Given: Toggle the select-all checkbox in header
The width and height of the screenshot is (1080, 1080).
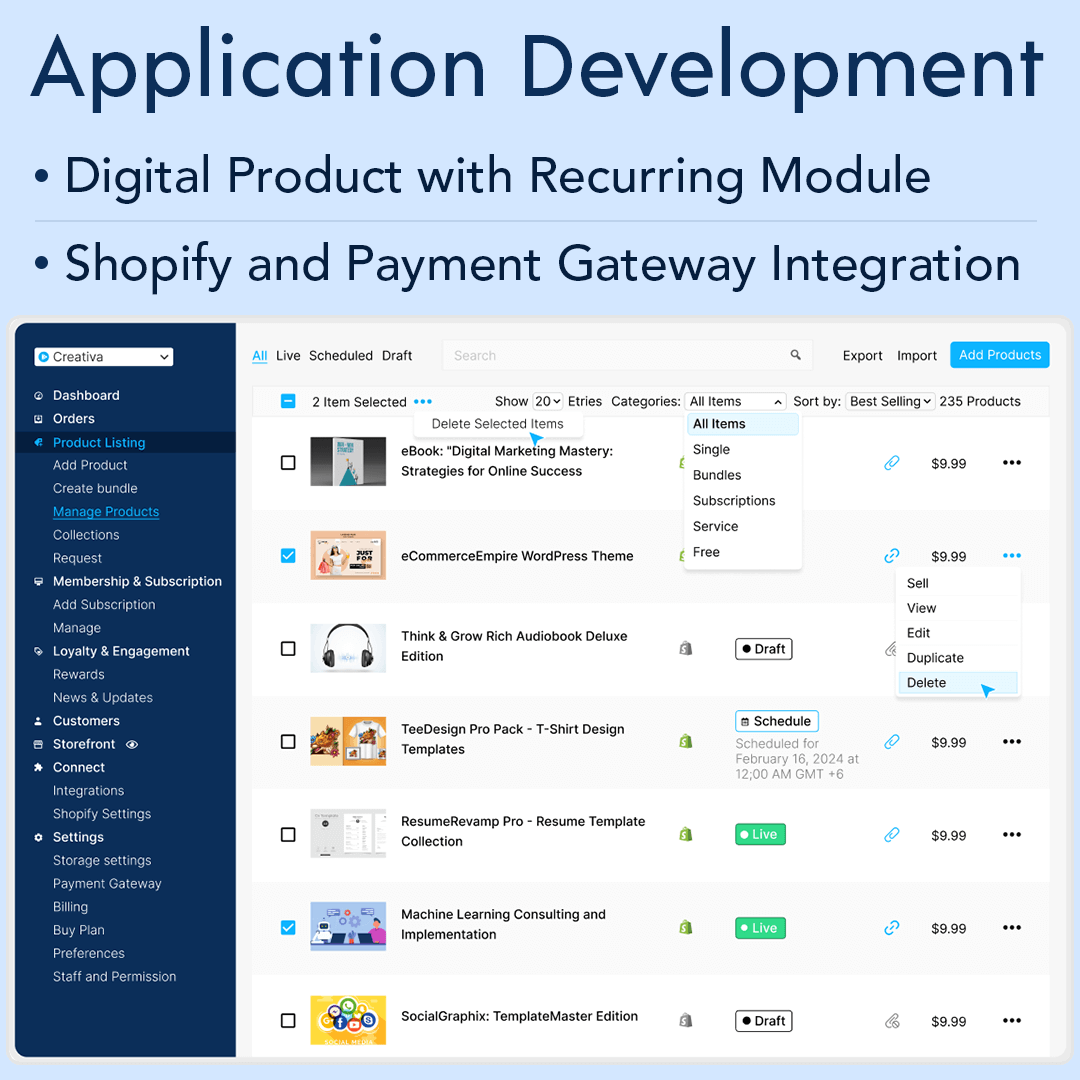Looking at the screenshot, I should 288,401.
